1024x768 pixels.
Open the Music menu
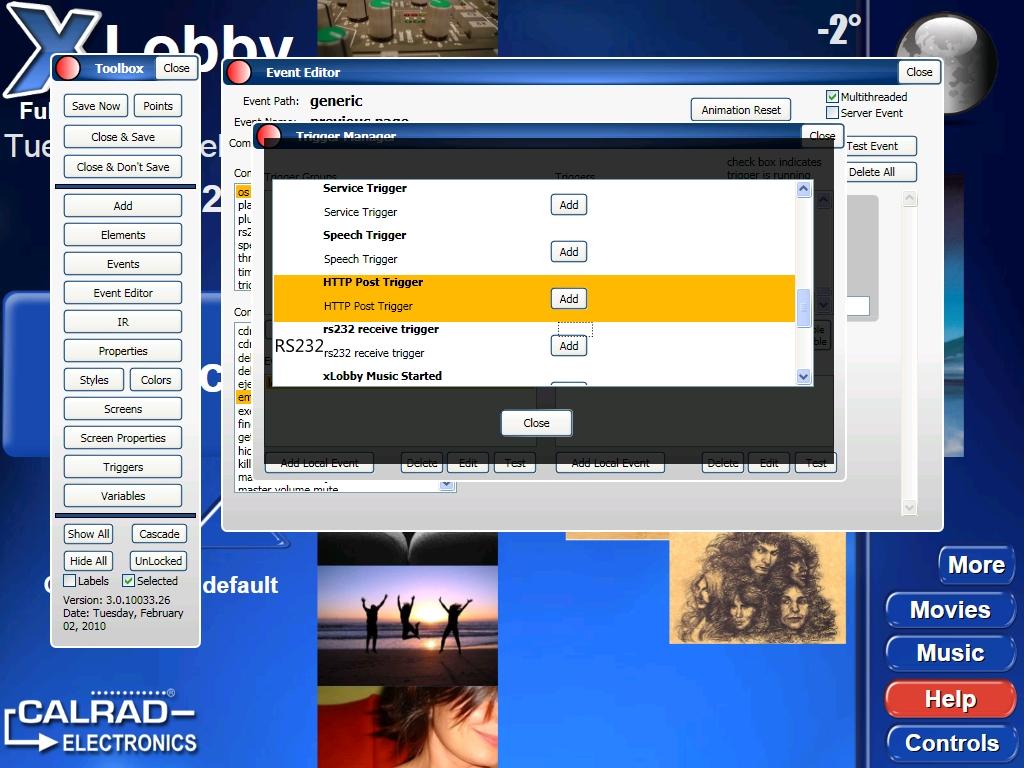(x=950, y=653)
